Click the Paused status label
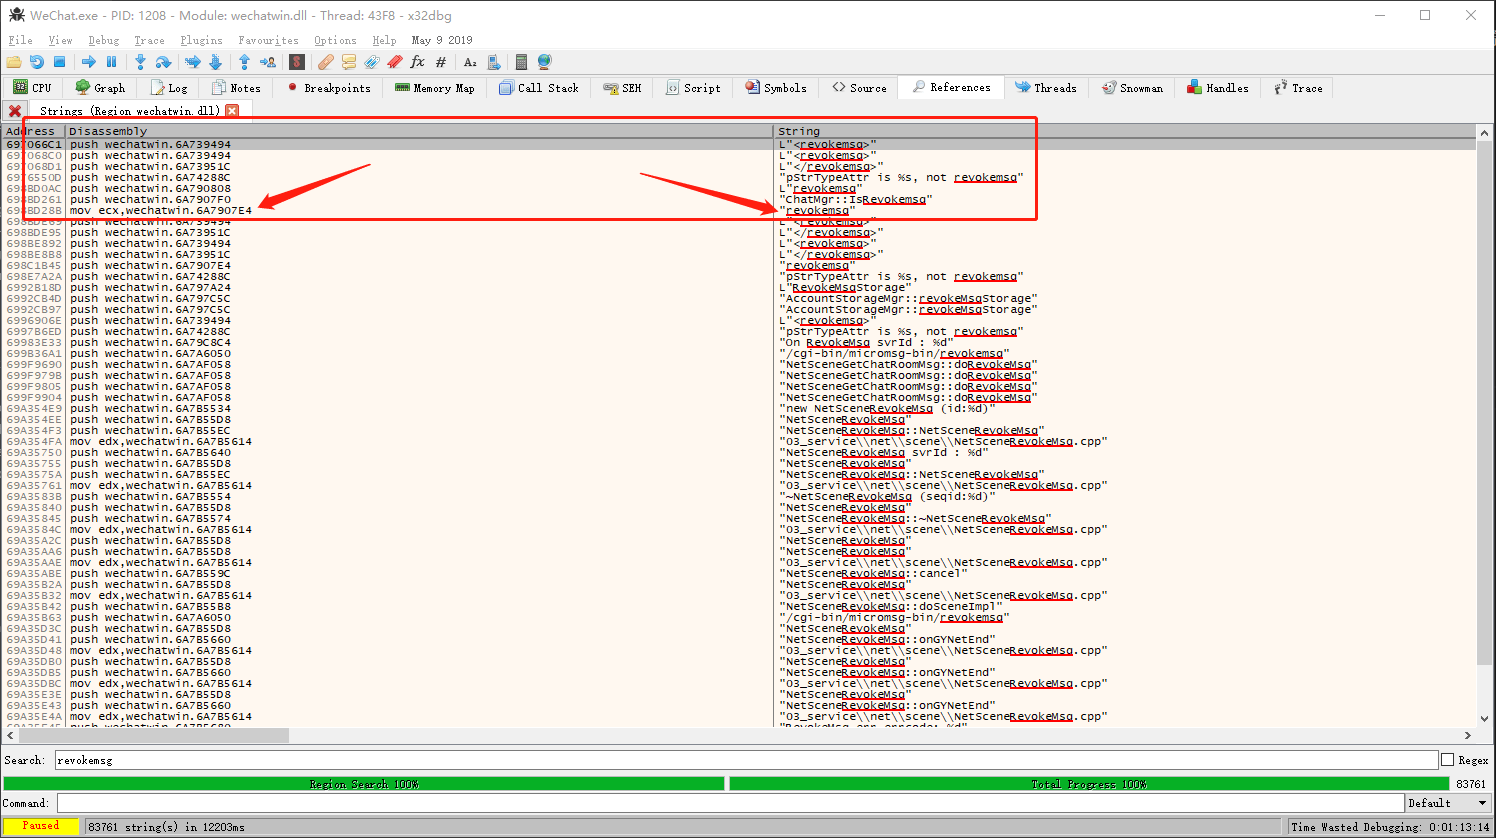Screen dimensions: 1496x838 (41, 826)
